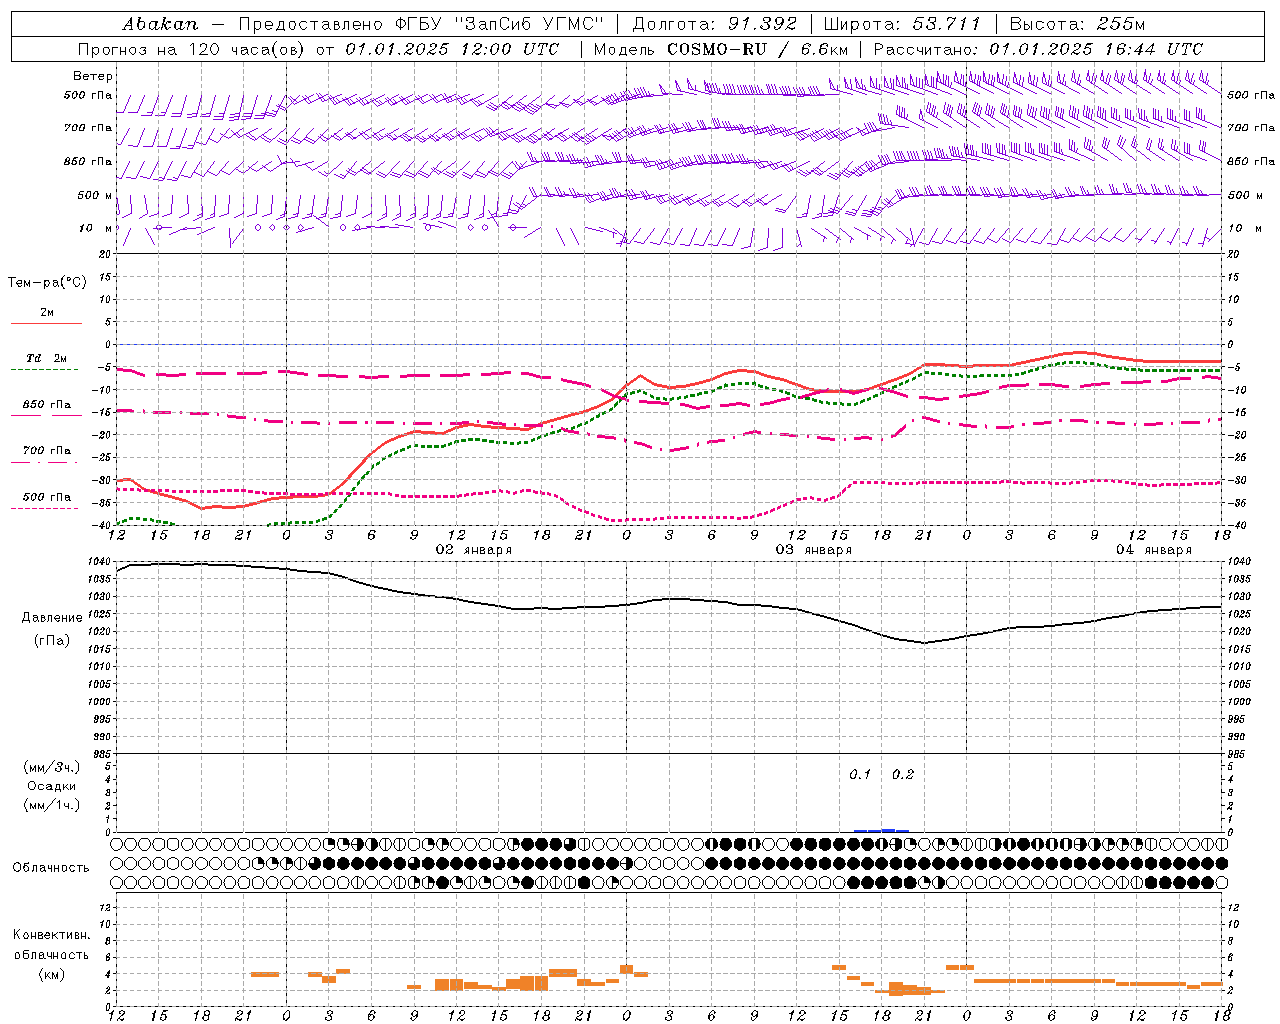The width and height of the screenshot is (1280, 1024).
Task: Click the (мм/1ч.) precipitation unit label
Action: click(52, 805)
